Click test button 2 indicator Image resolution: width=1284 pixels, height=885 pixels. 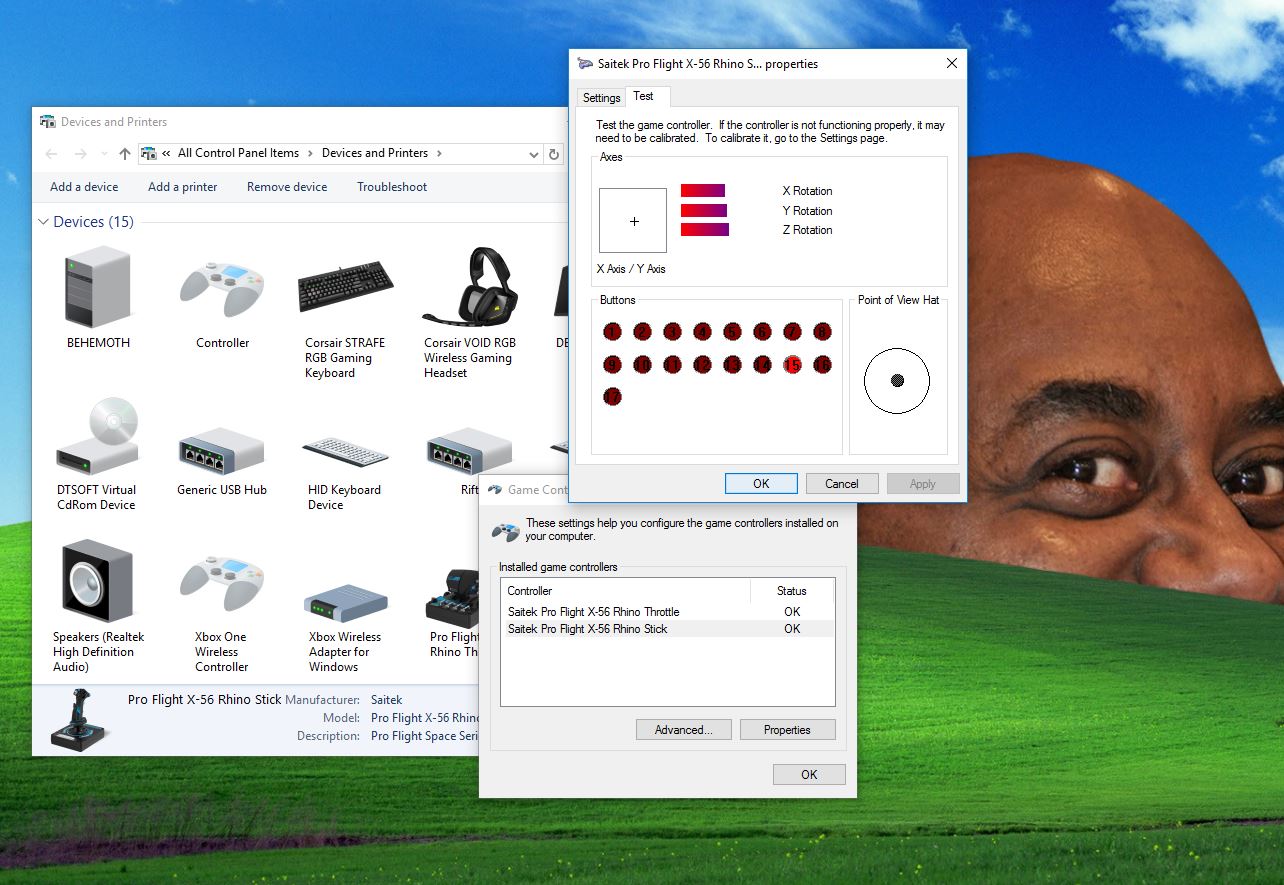coord(642,332)
